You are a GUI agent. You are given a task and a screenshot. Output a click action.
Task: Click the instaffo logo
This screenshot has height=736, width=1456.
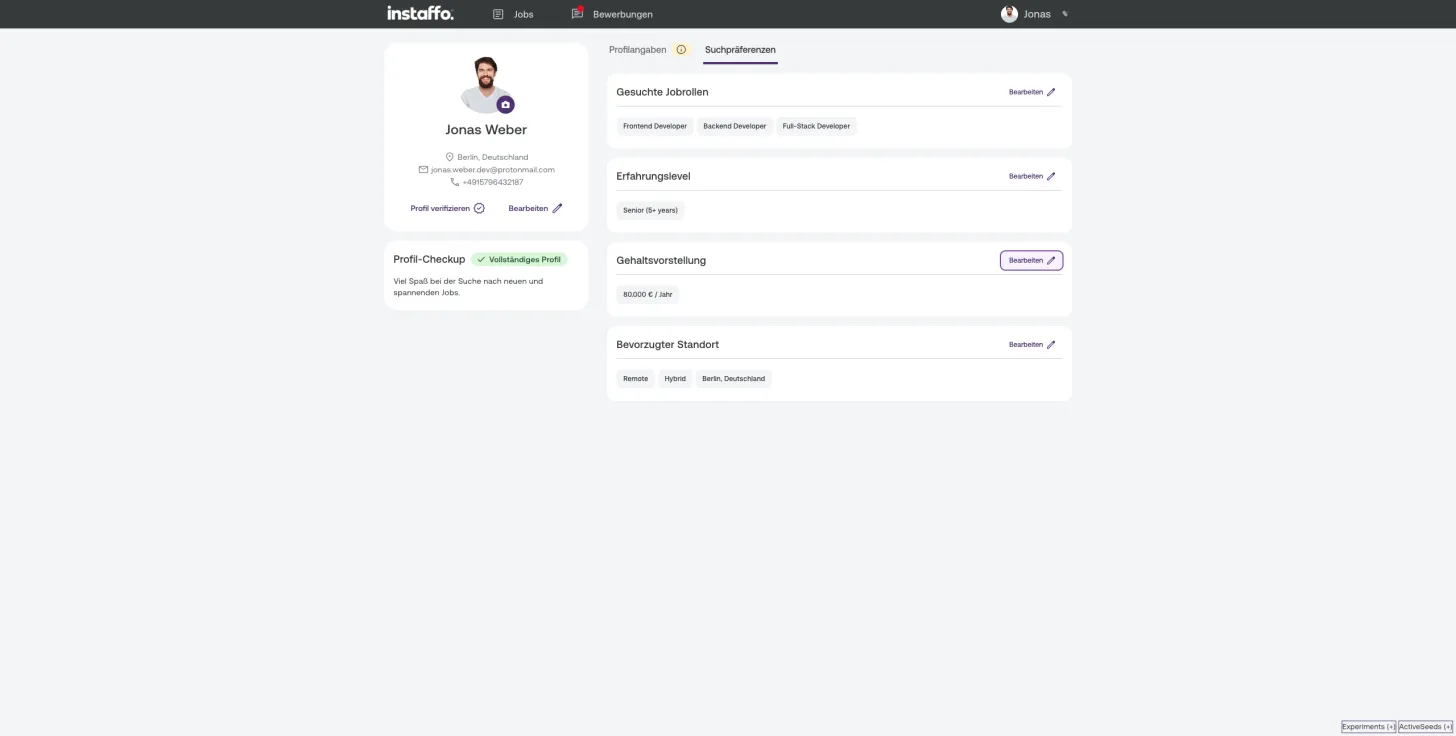(x=420, y=13)
